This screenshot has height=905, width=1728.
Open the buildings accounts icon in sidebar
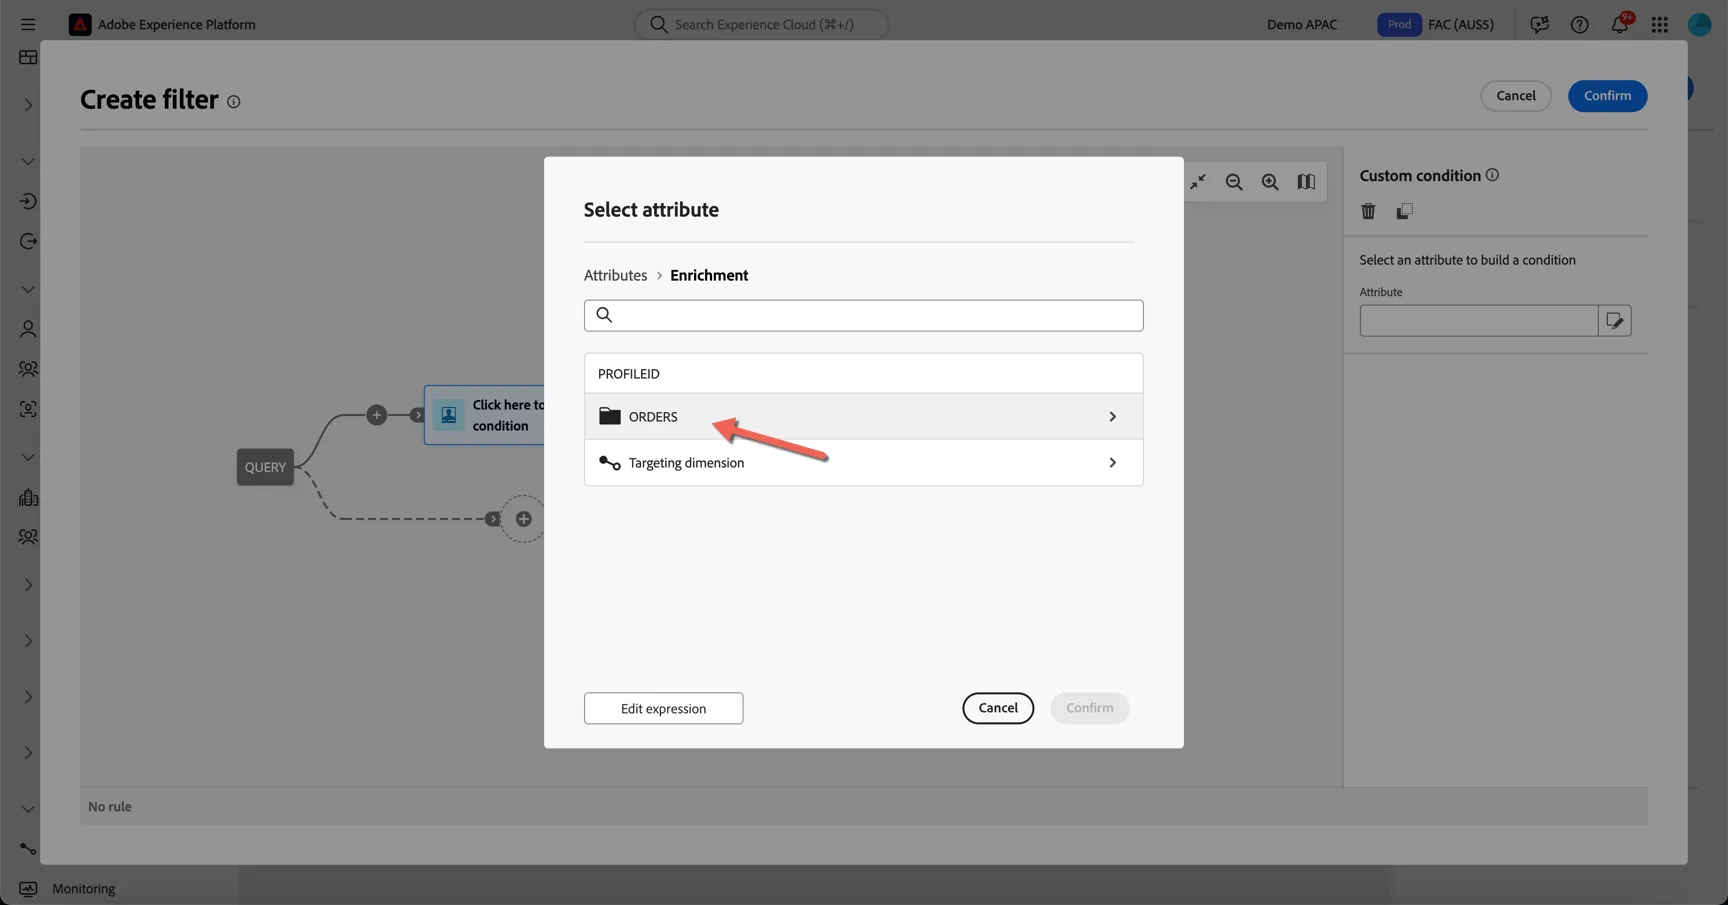pyautogui.click(x=28, y=497)
